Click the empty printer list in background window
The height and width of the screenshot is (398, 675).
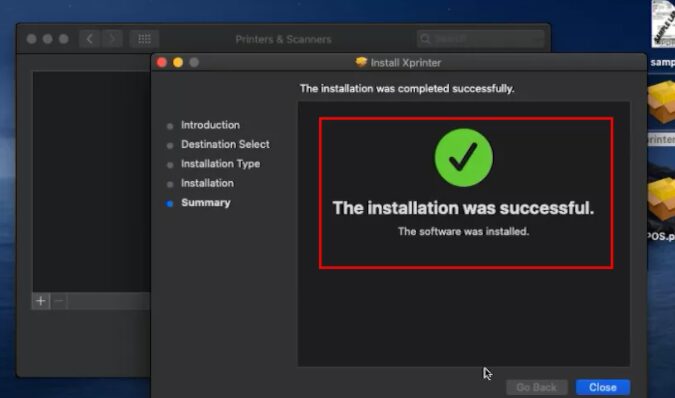pos(91,181)
